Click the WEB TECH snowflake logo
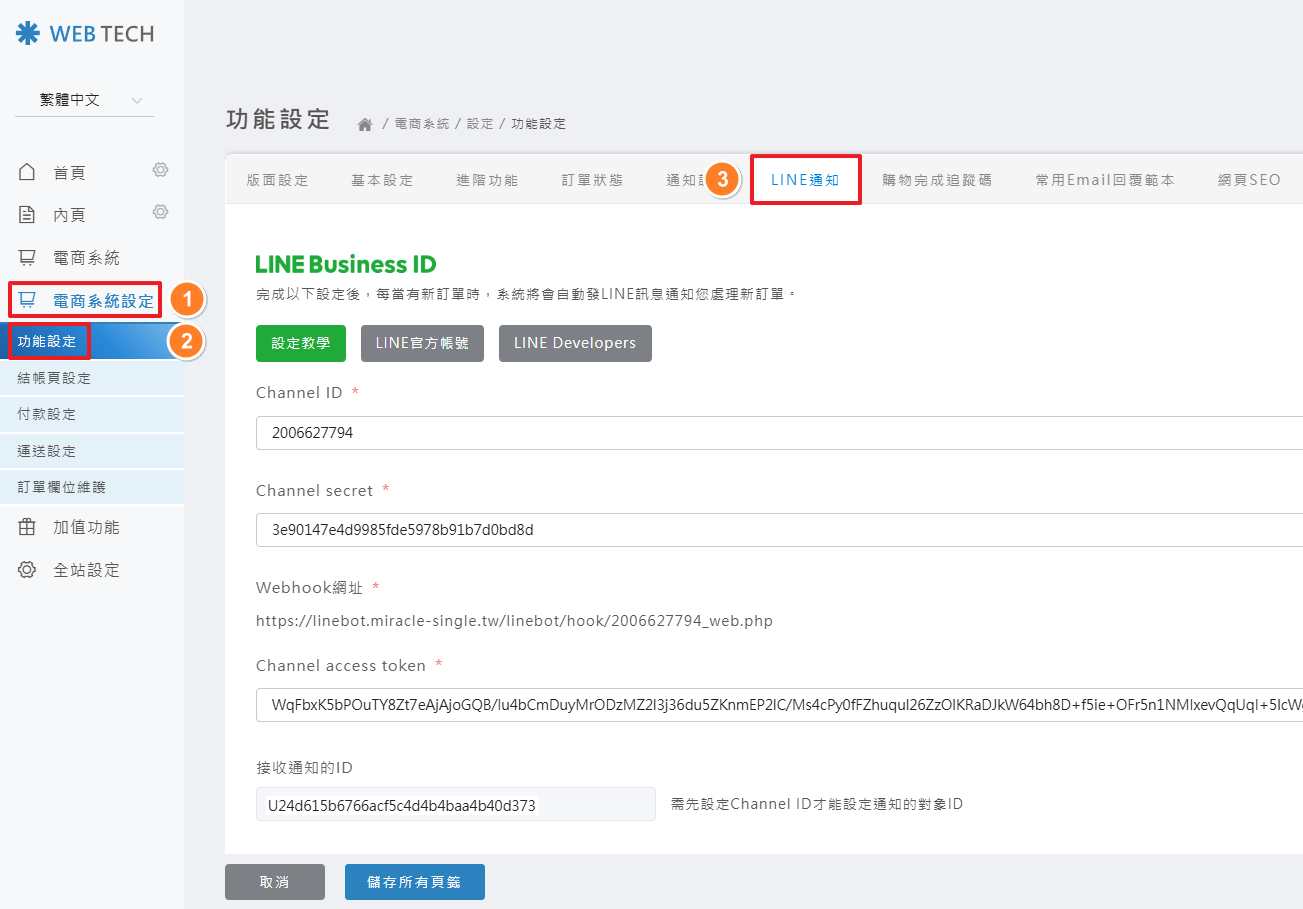 tap(27, 34)
